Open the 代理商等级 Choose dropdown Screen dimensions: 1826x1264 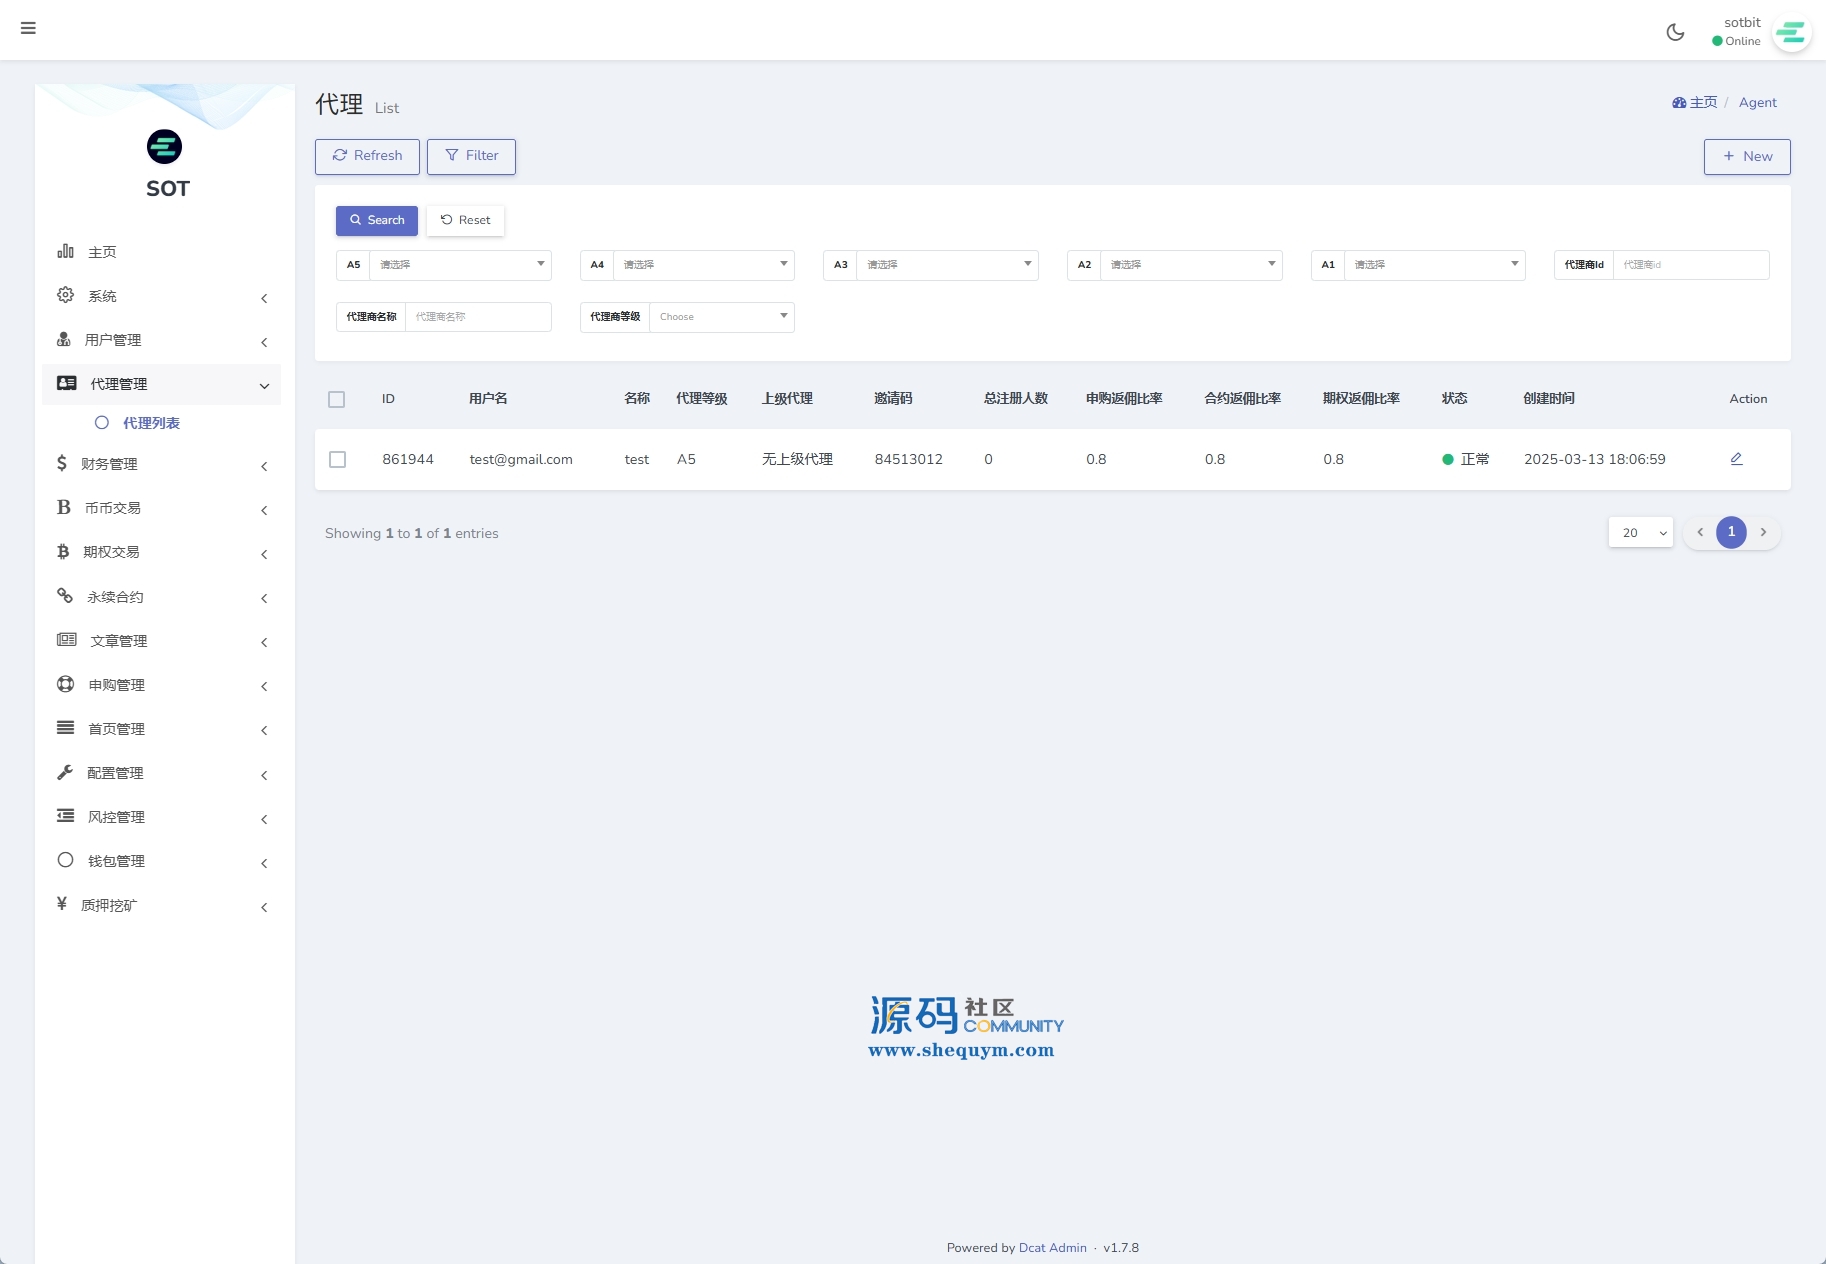(x=721, y=317)
